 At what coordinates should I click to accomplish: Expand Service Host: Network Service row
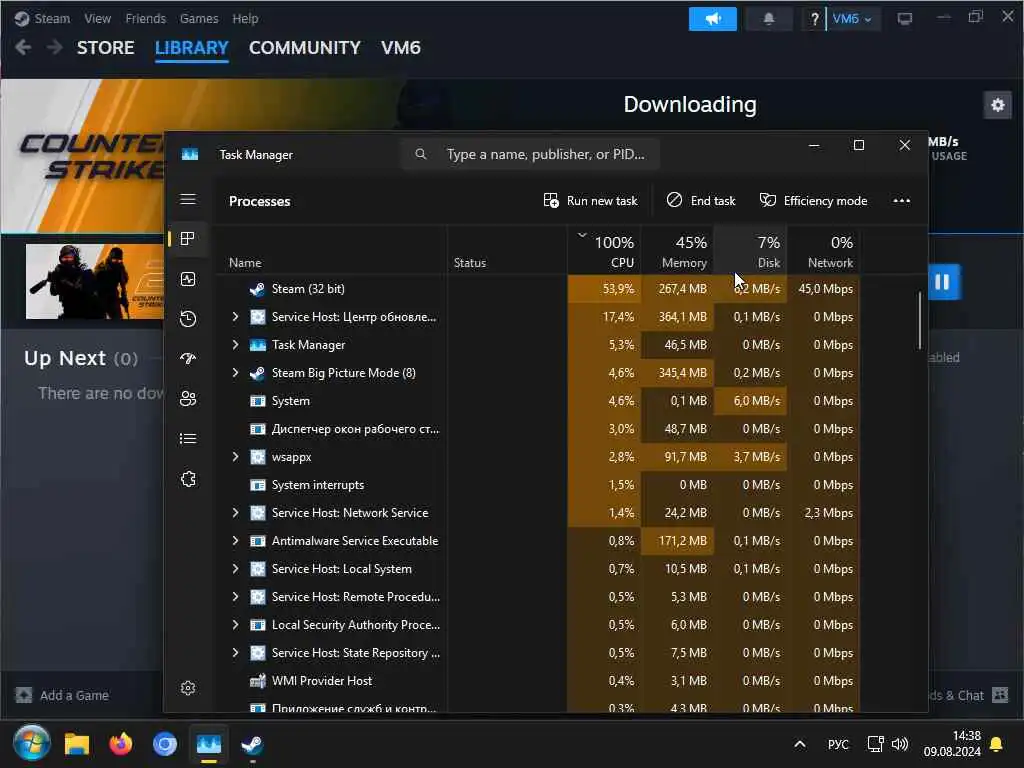235,513
